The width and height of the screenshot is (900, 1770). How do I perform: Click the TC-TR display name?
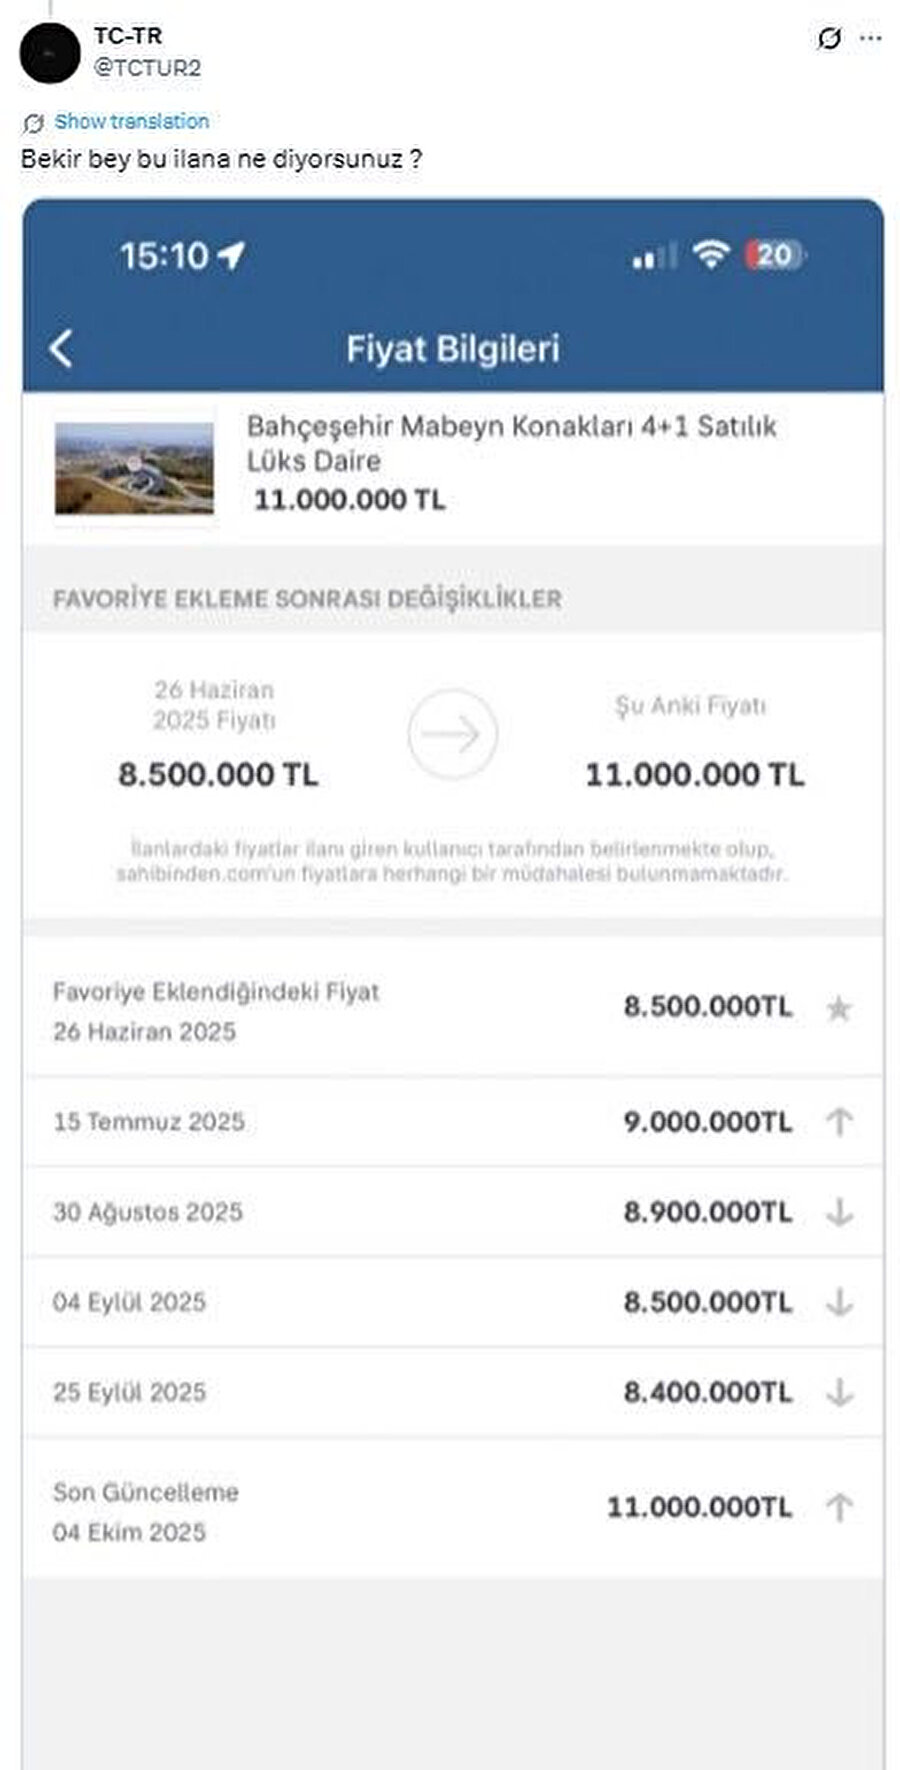point(128,36)
